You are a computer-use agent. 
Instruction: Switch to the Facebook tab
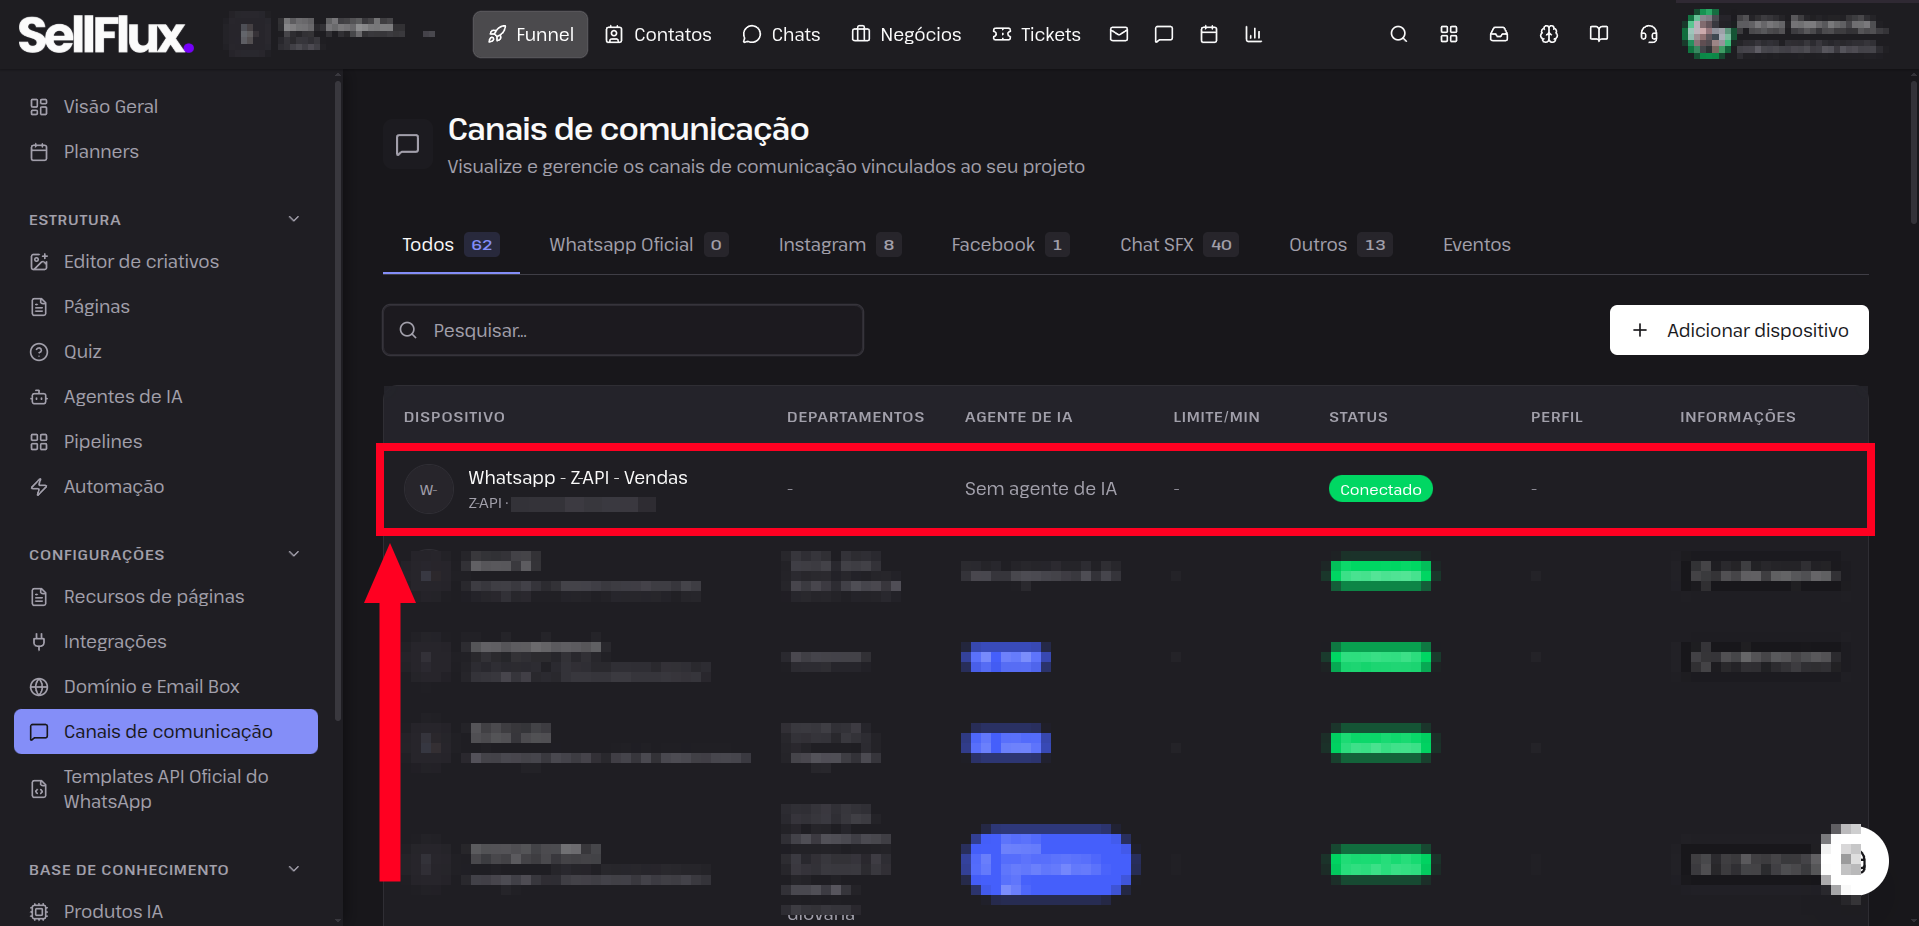(x=1011, y=245)
